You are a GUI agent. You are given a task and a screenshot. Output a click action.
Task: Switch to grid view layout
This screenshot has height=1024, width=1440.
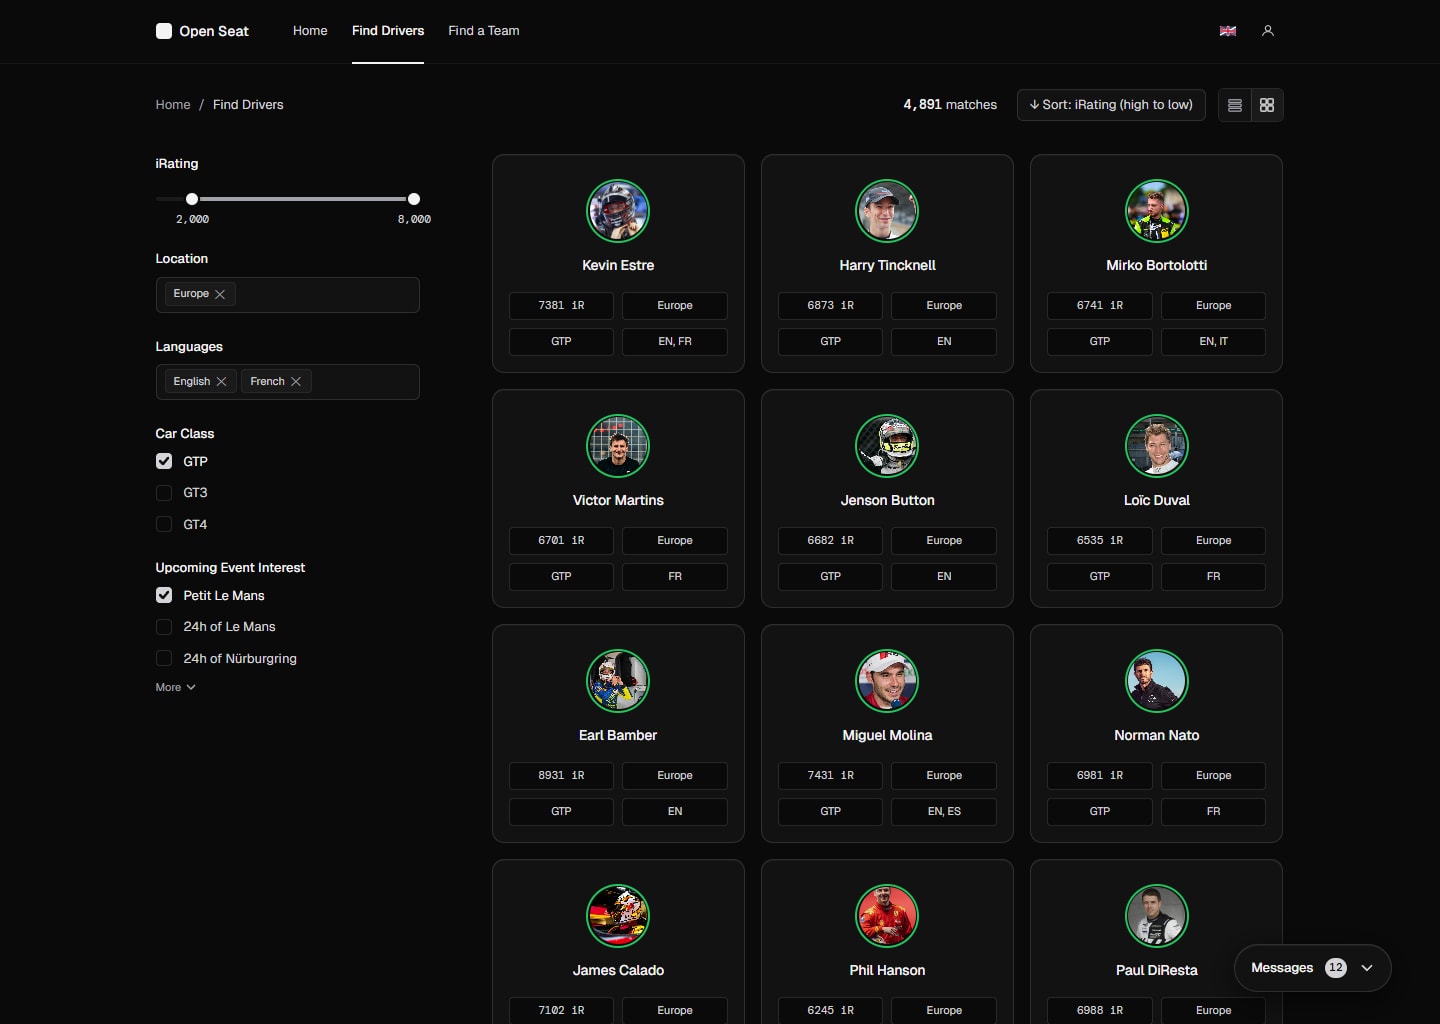[x=1267, y=105]
